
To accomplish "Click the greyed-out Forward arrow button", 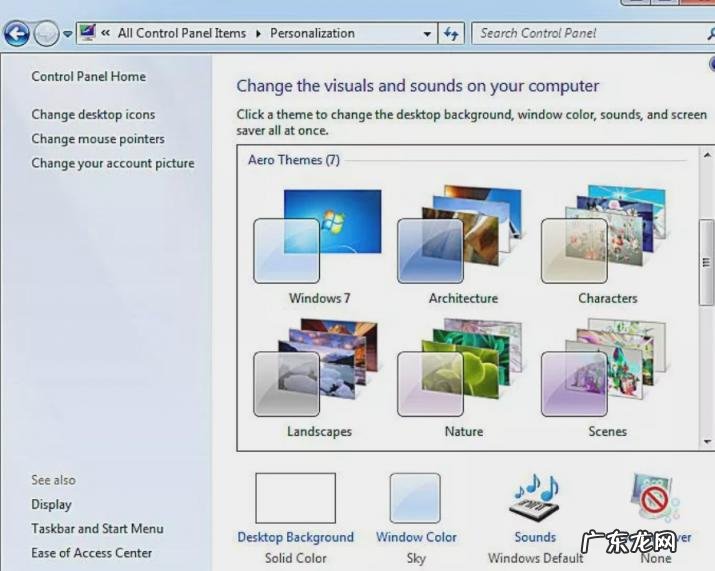I will (x=47, y=33).
